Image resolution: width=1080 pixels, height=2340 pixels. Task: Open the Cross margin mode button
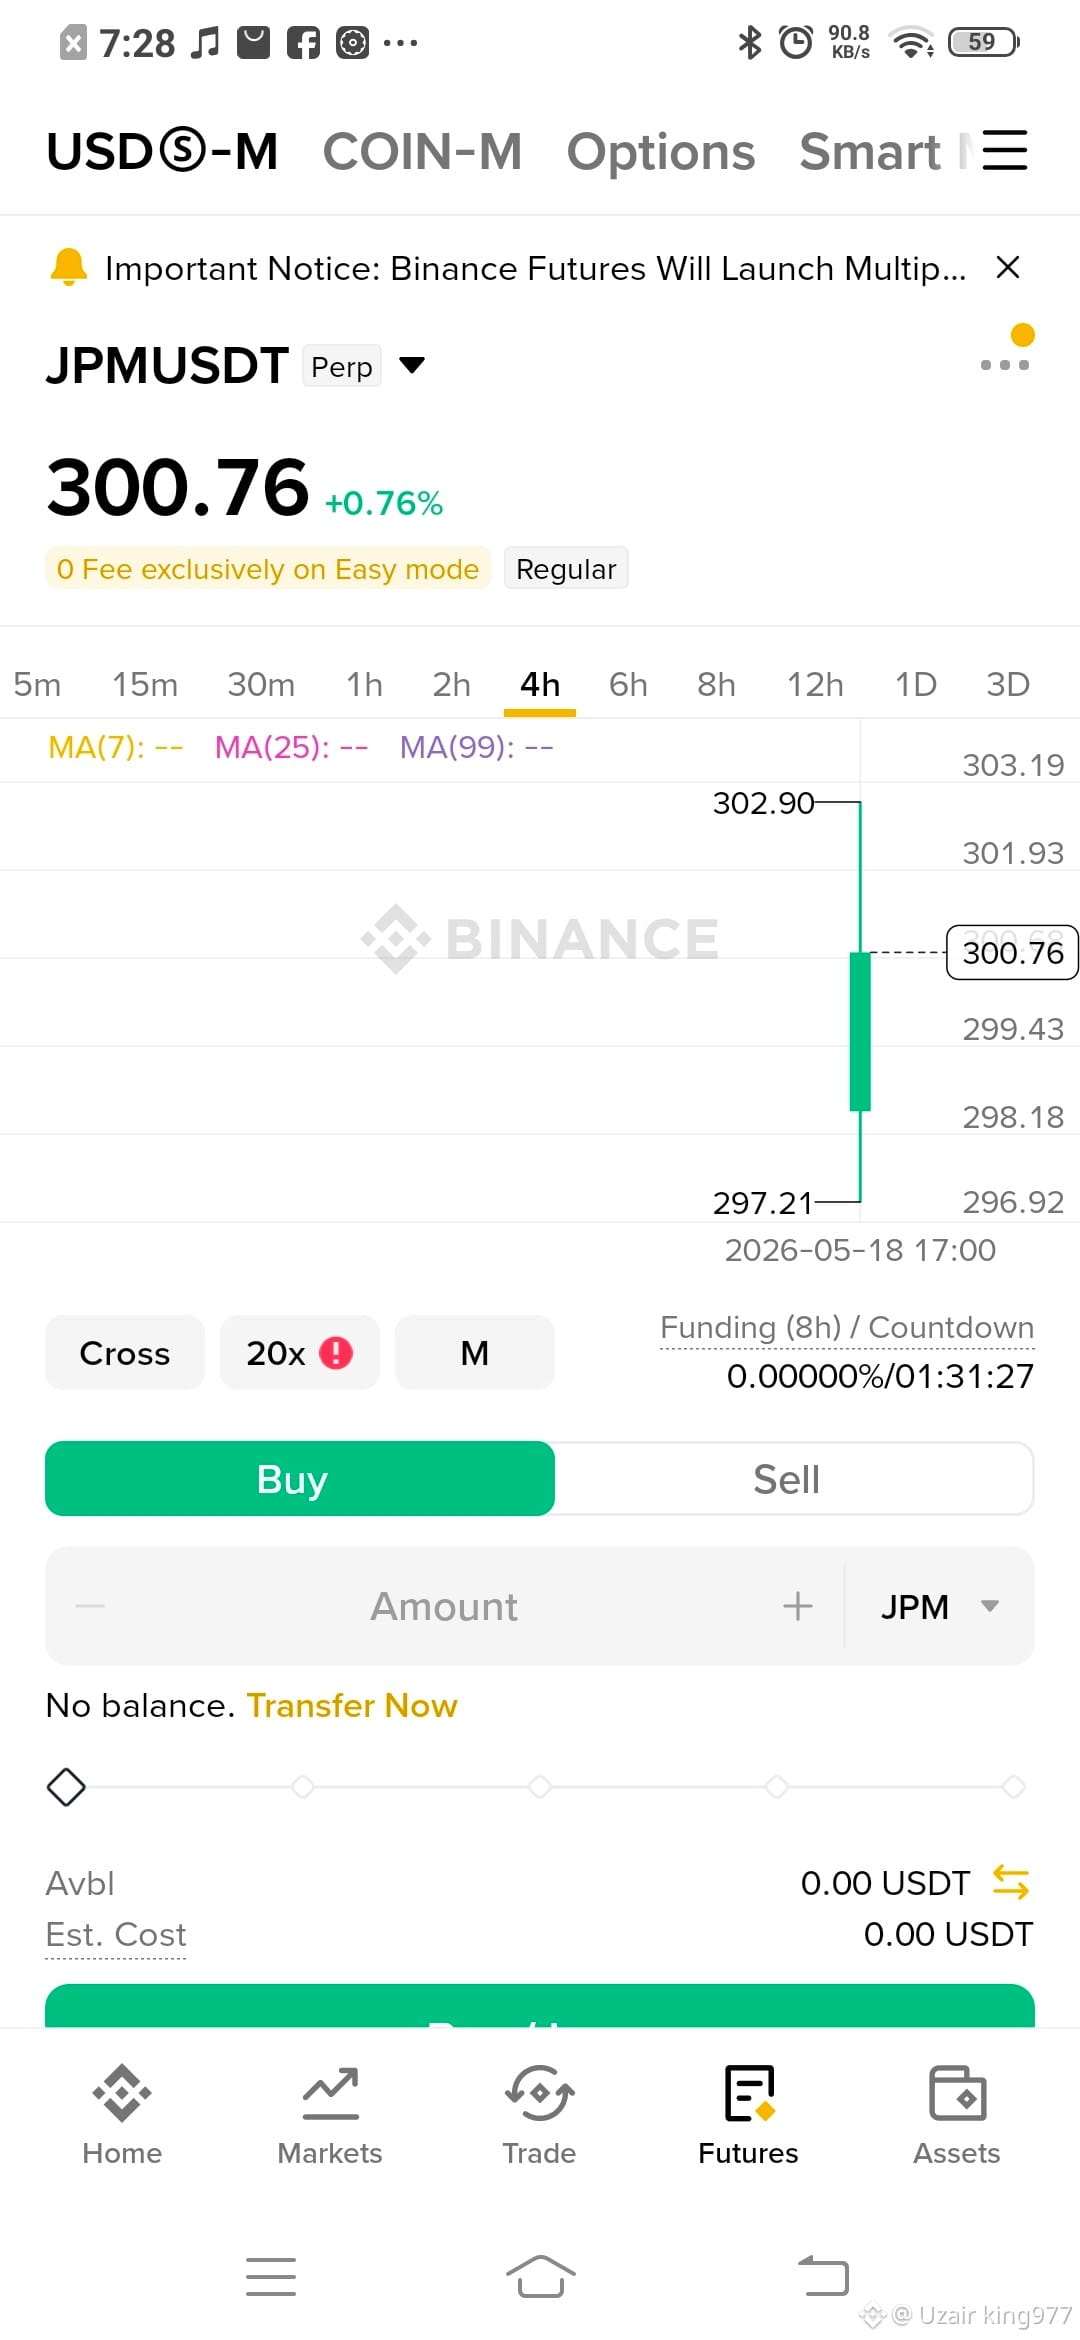click(125, 1352)
